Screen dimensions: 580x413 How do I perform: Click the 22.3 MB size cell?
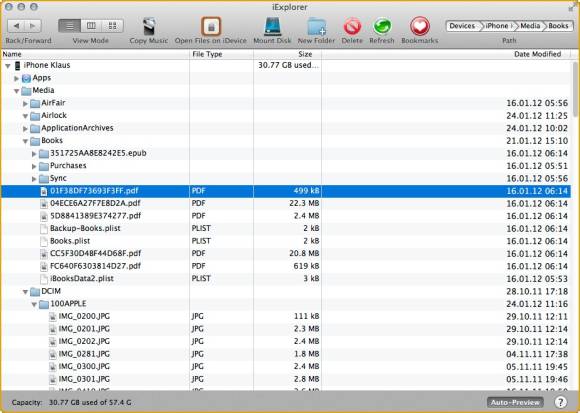304,203
